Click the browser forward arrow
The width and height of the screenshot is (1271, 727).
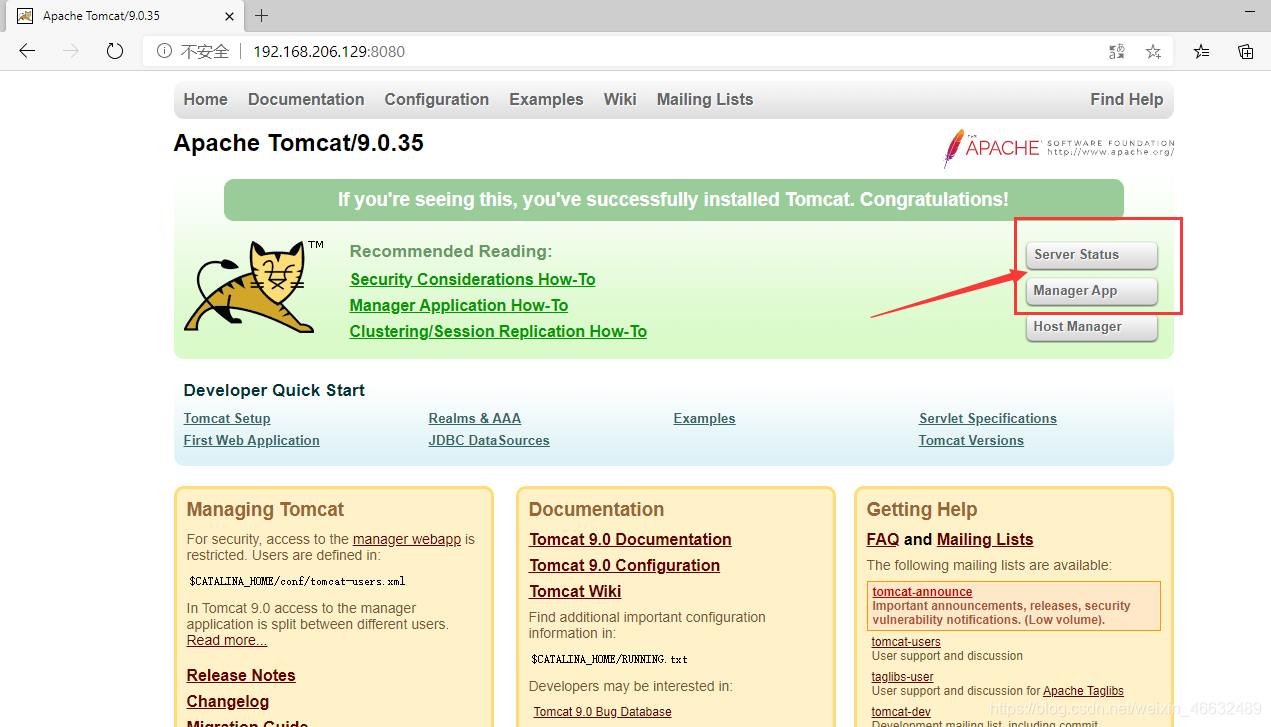pos(70,51)
